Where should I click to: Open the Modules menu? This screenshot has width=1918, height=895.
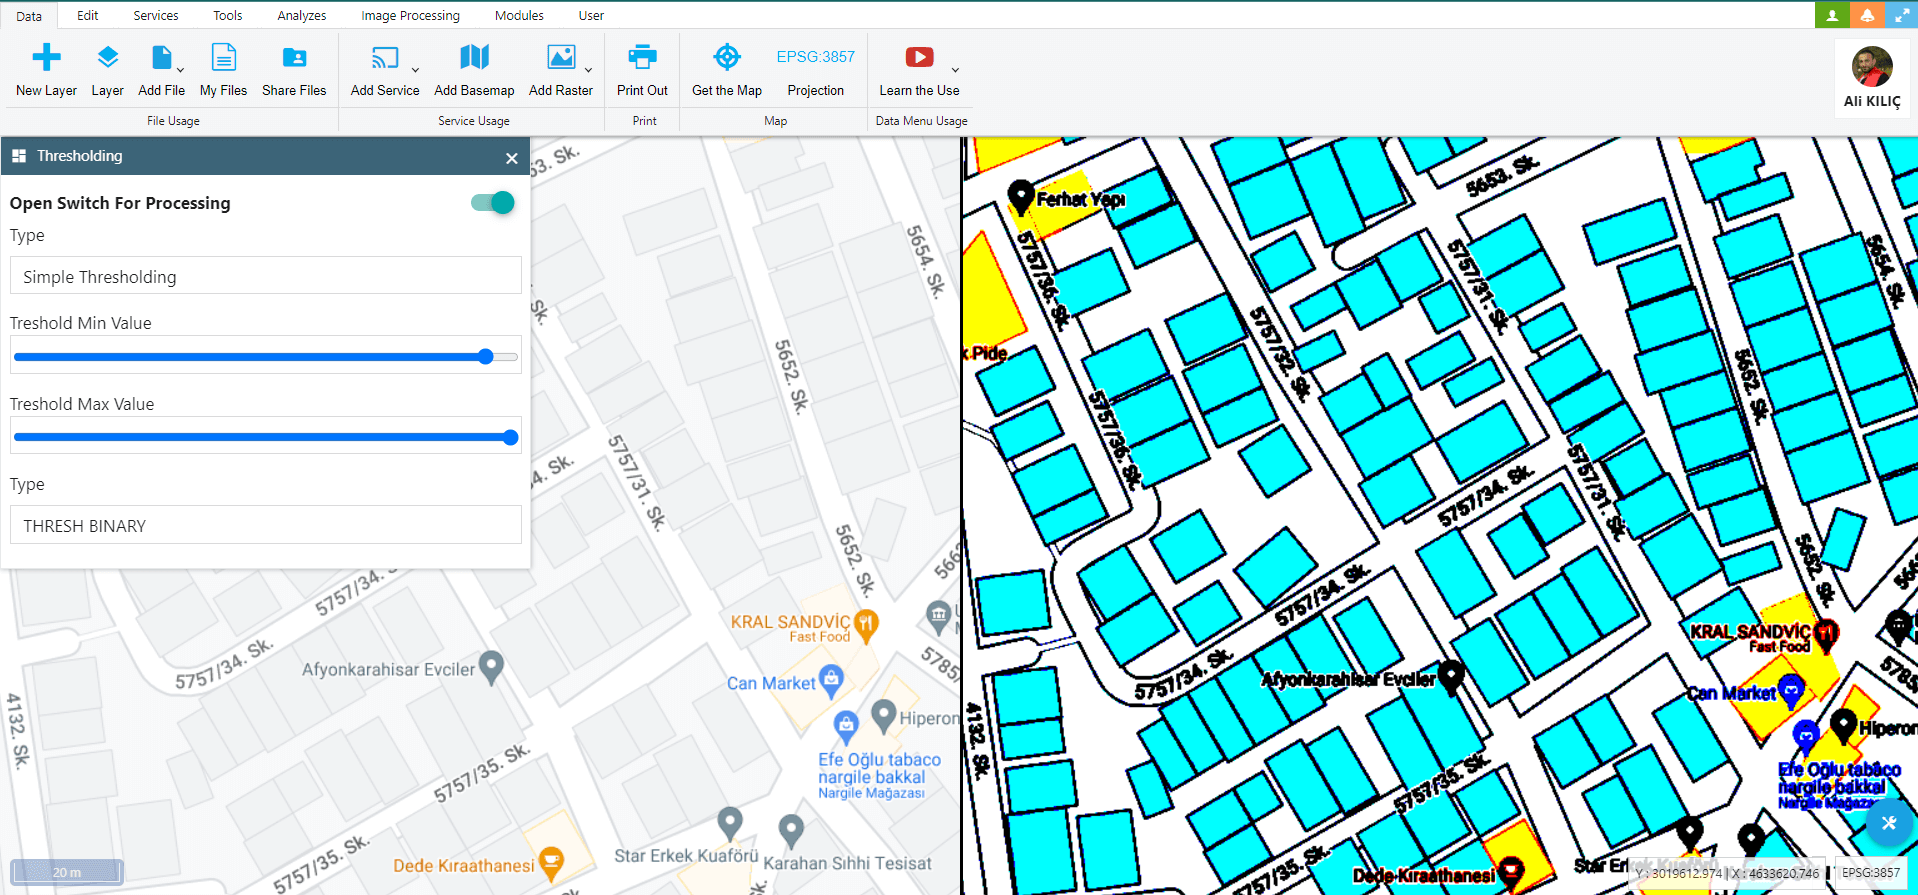pos(519,15)
